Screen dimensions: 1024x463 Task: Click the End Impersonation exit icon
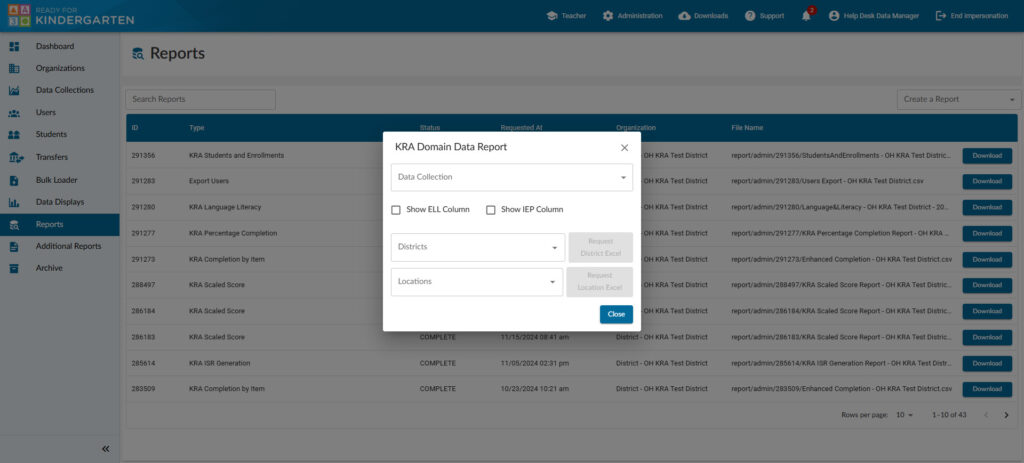click(x=941, y=16)
